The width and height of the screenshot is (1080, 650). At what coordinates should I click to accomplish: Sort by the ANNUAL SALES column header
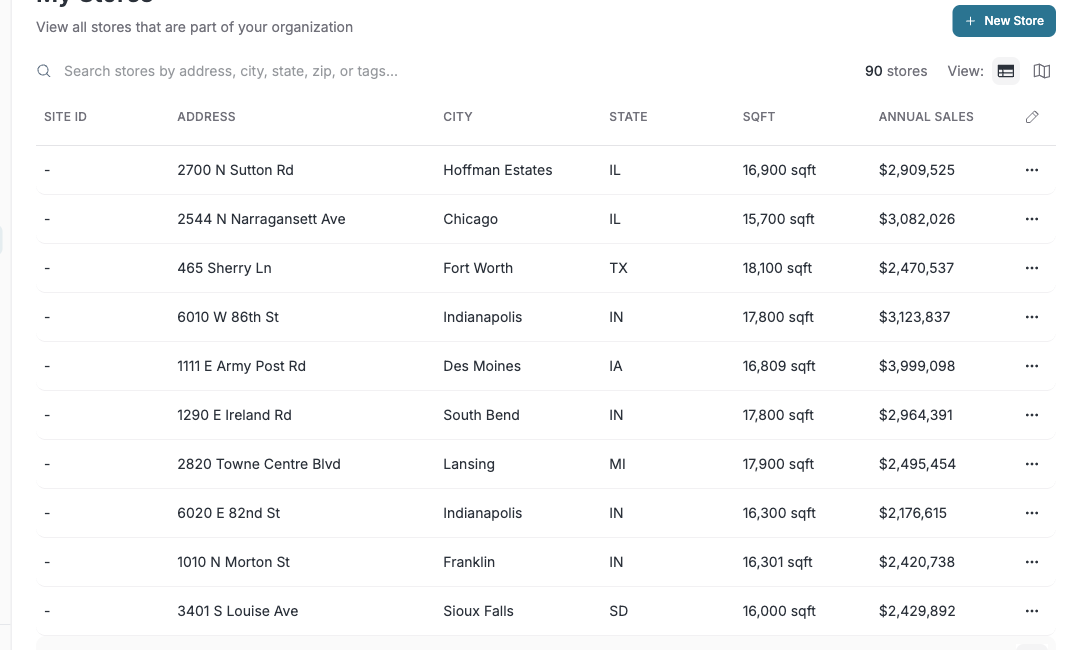926,117
